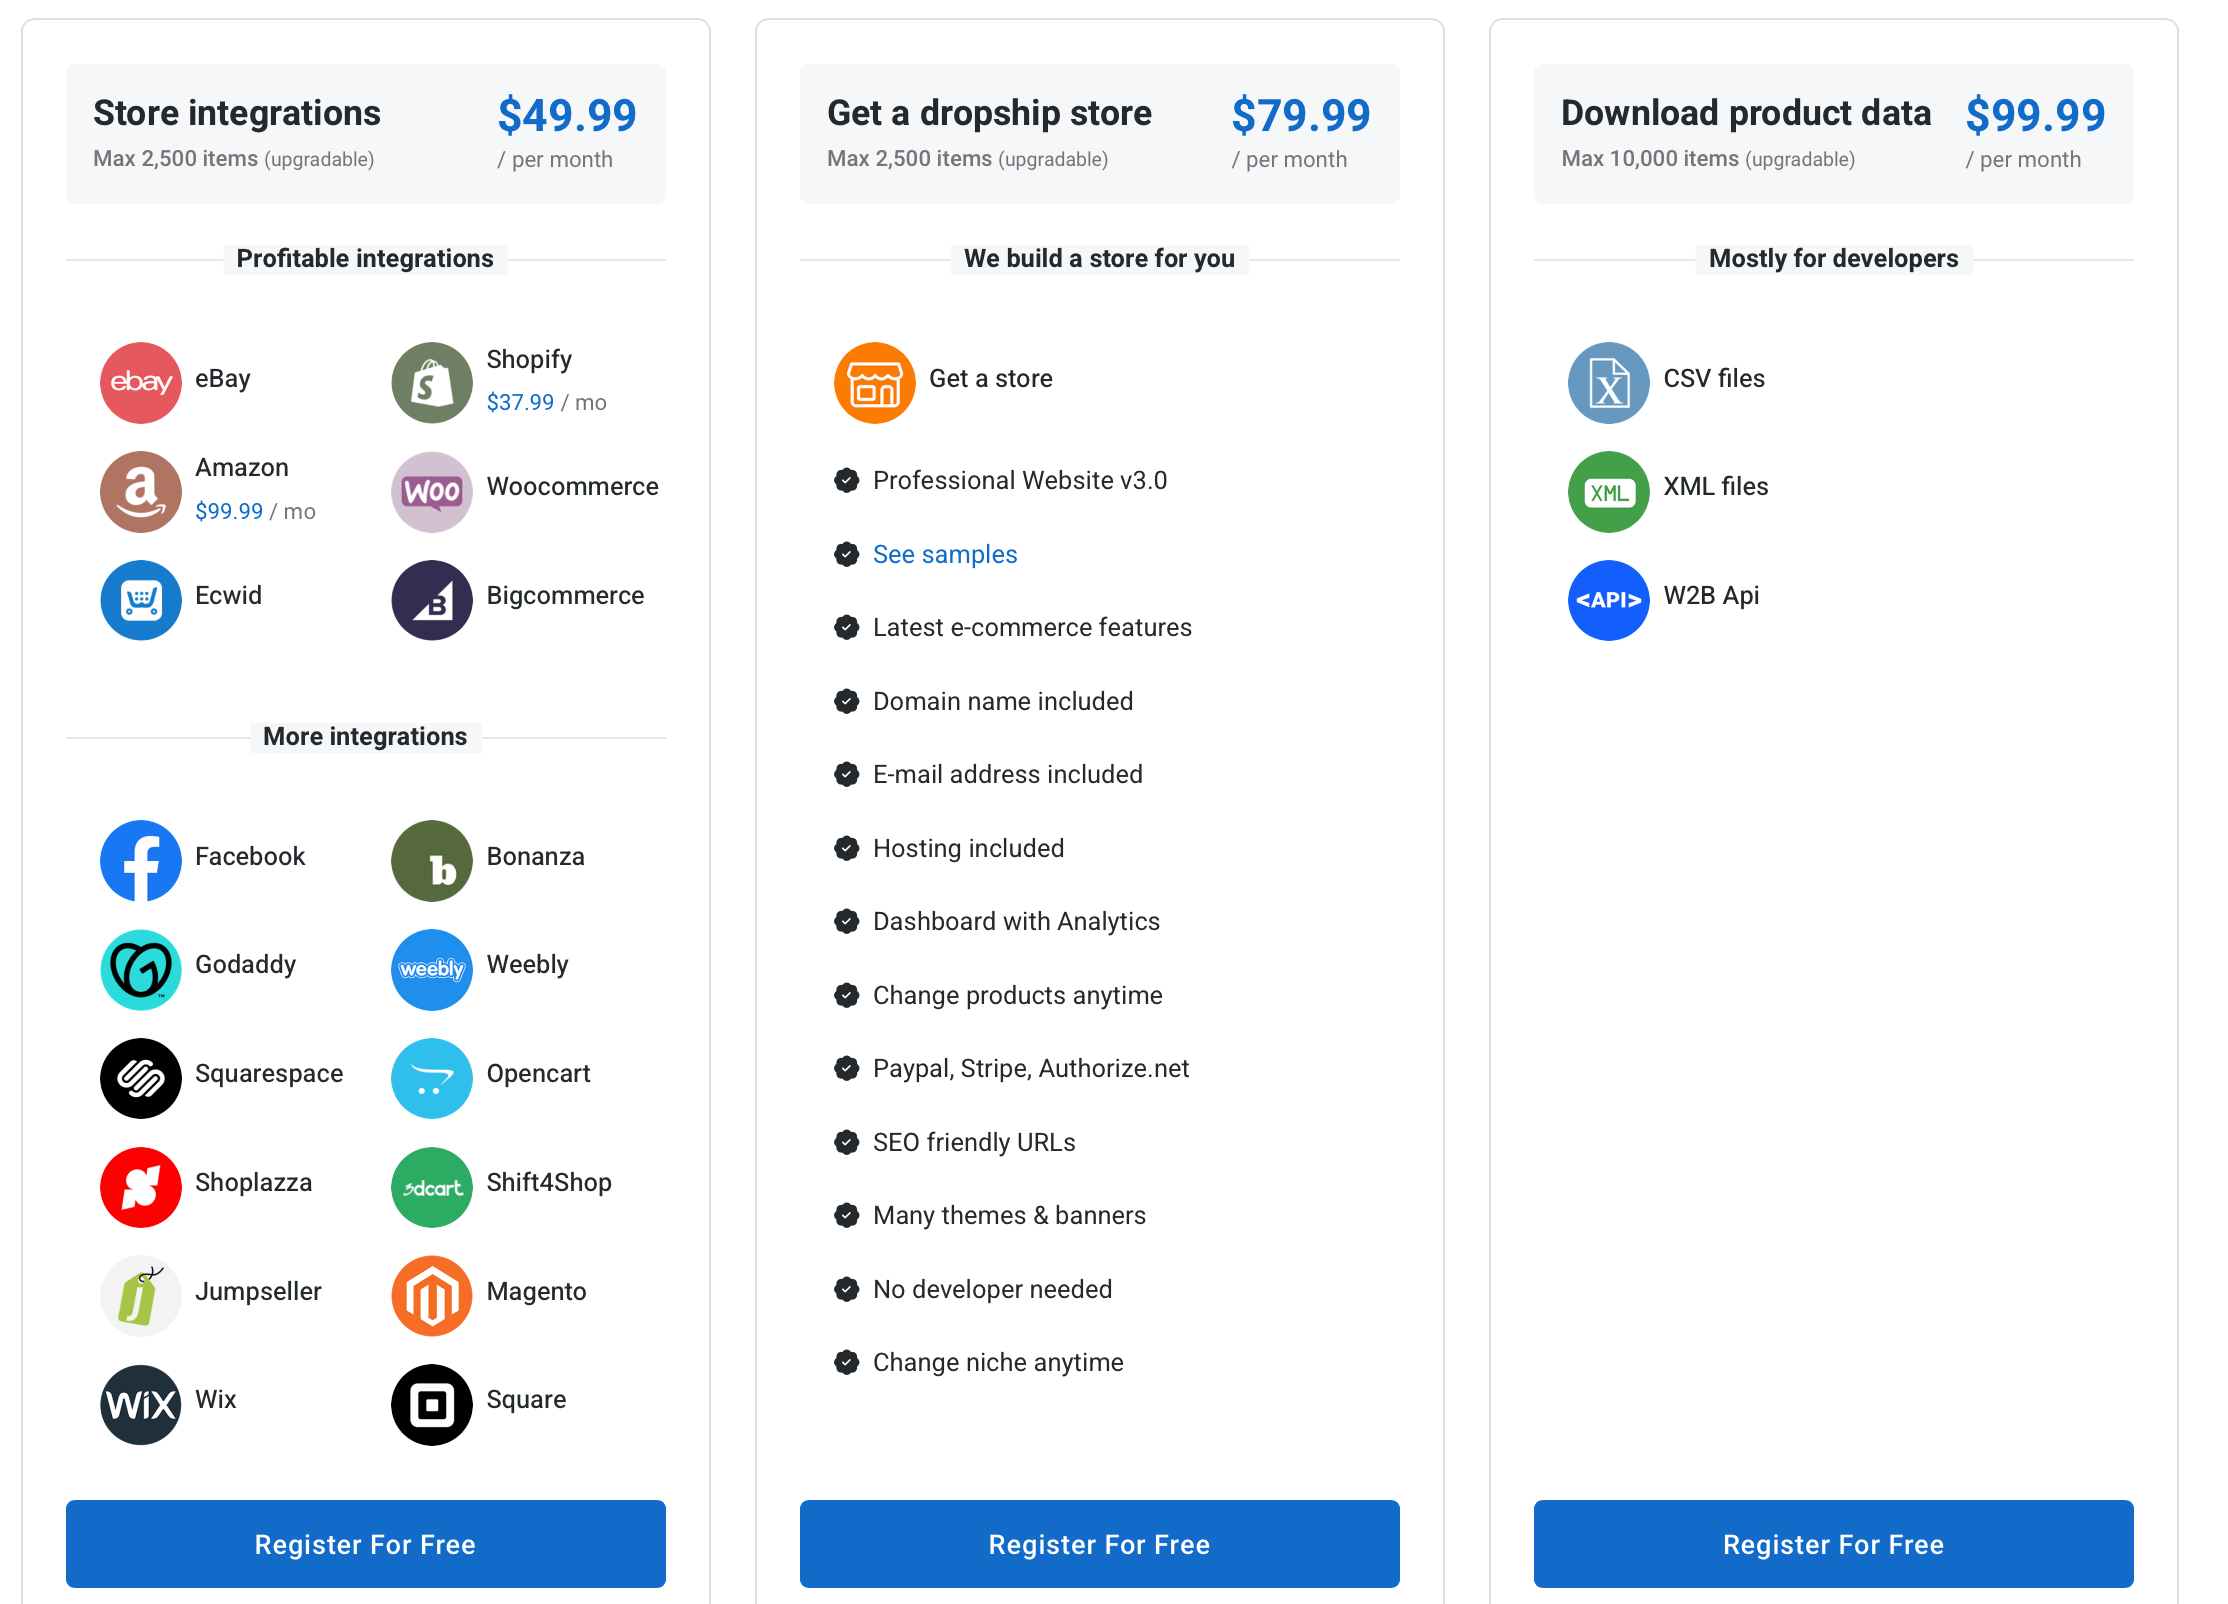2228x1604 pixels.
Task: Click SEO friendly URLs text
Action: pyautogui.click(x=974, y=1142)
